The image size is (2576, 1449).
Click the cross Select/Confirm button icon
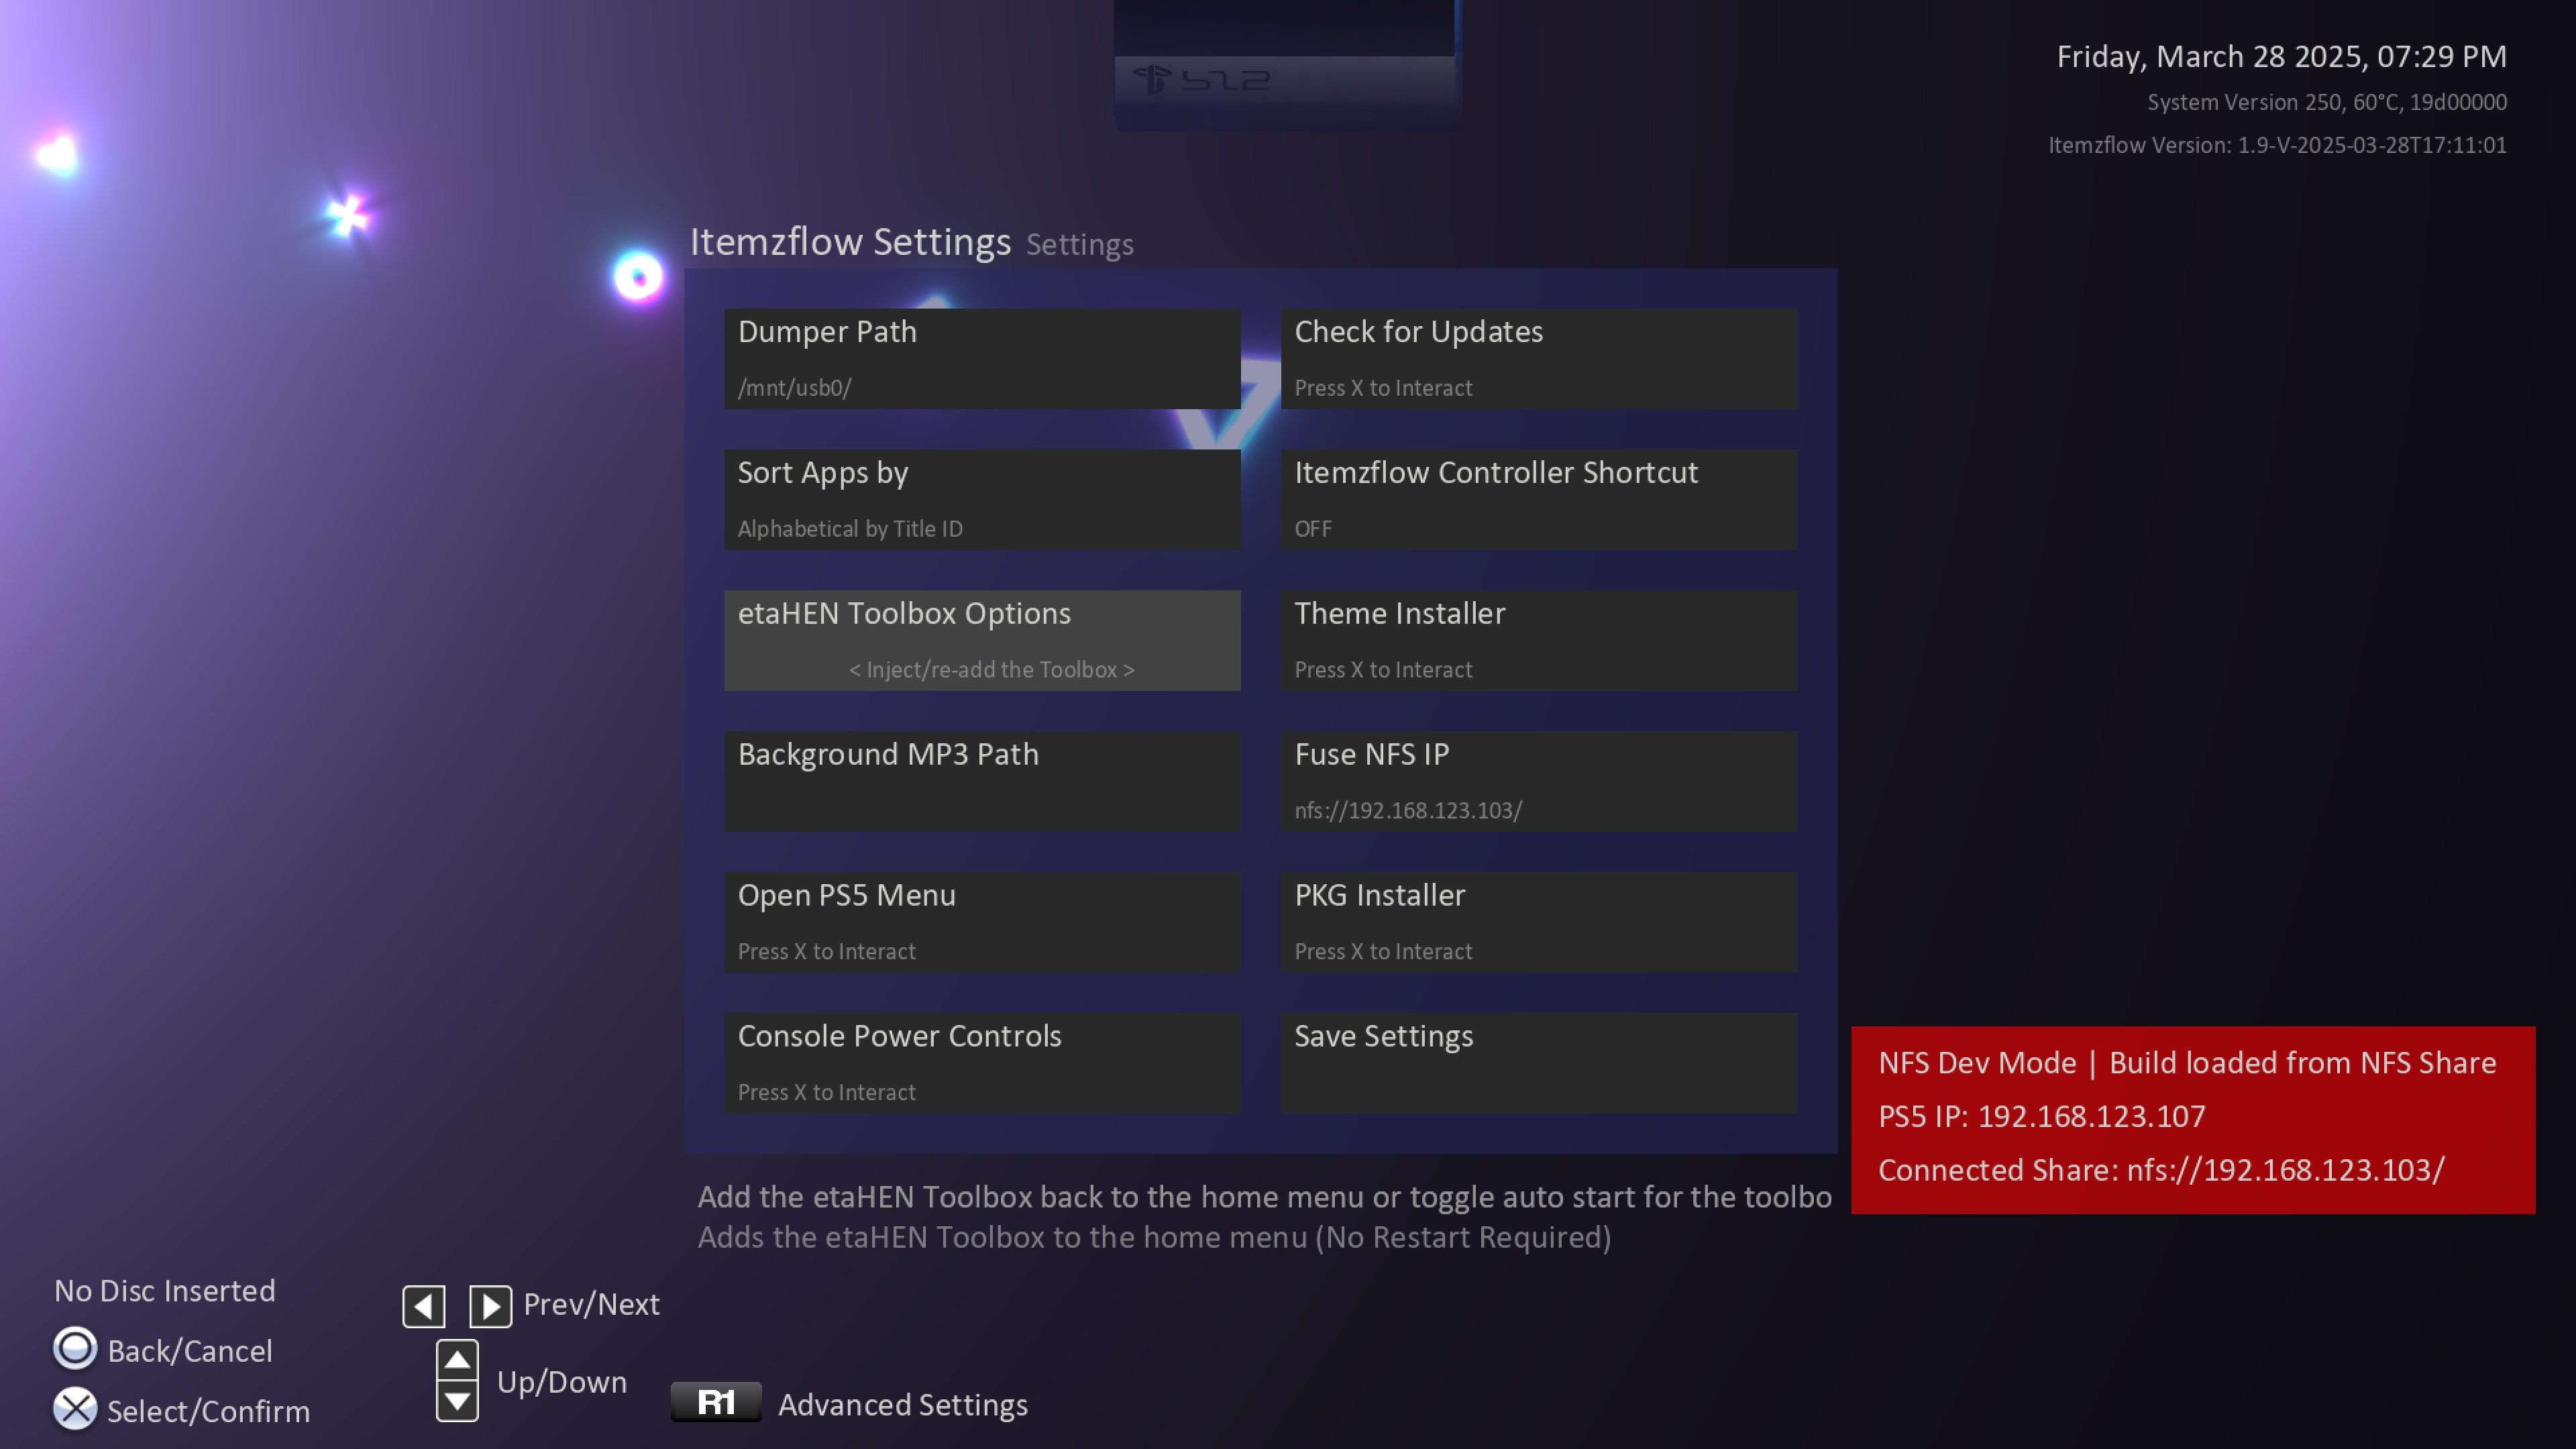(x=75, y=1410)
